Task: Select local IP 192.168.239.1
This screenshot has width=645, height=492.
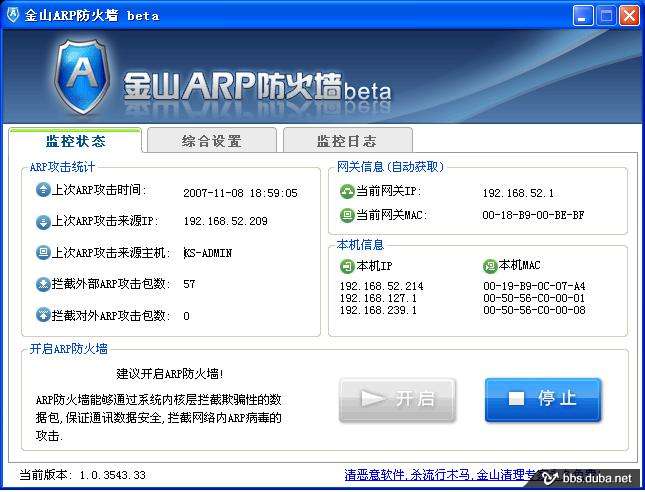Action: [x=378, y=310]
